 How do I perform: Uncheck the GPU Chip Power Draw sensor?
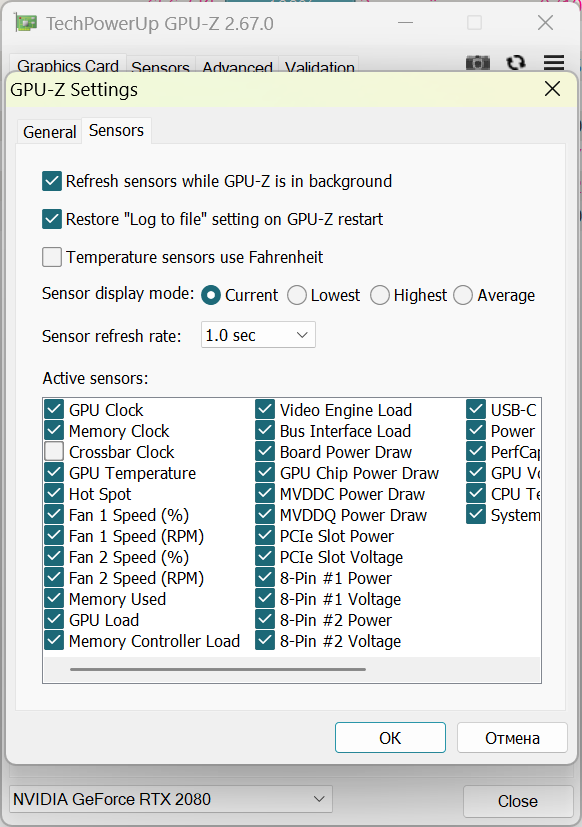[x=265, y=473]
